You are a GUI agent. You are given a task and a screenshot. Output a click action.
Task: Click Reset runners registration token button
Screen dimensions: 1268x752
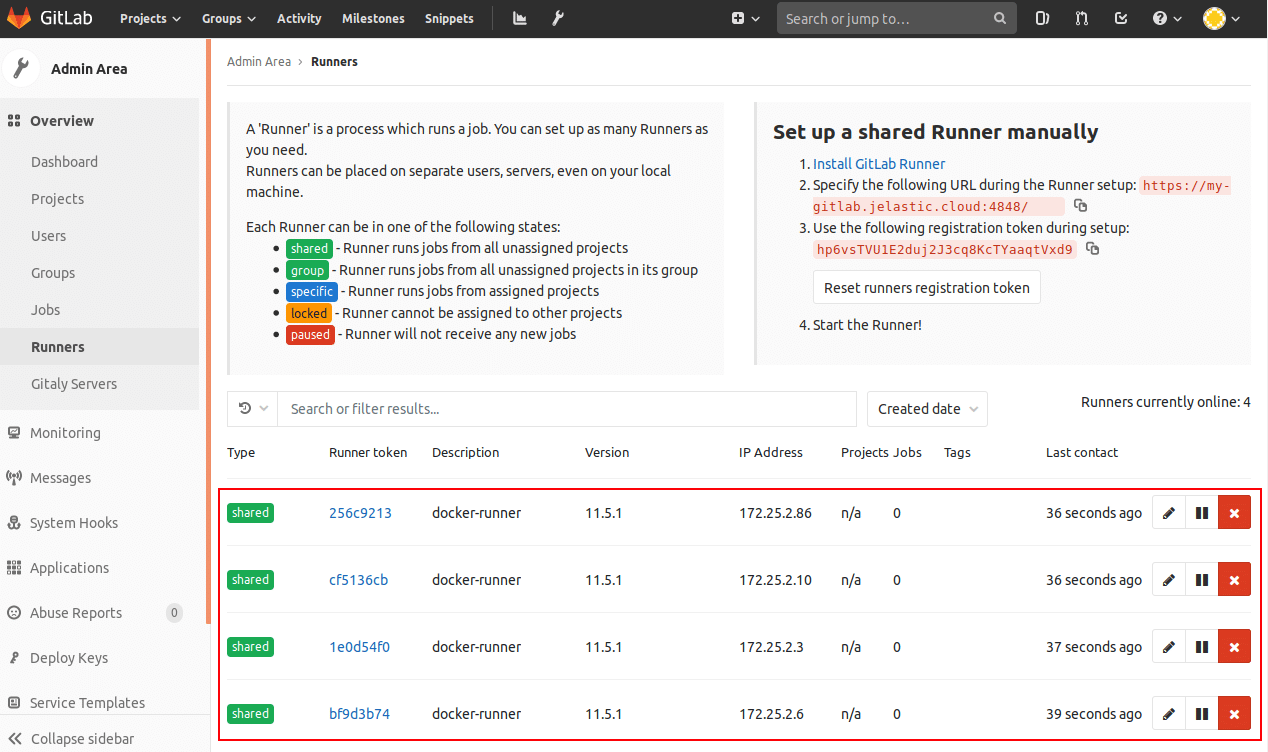[927, 288]
